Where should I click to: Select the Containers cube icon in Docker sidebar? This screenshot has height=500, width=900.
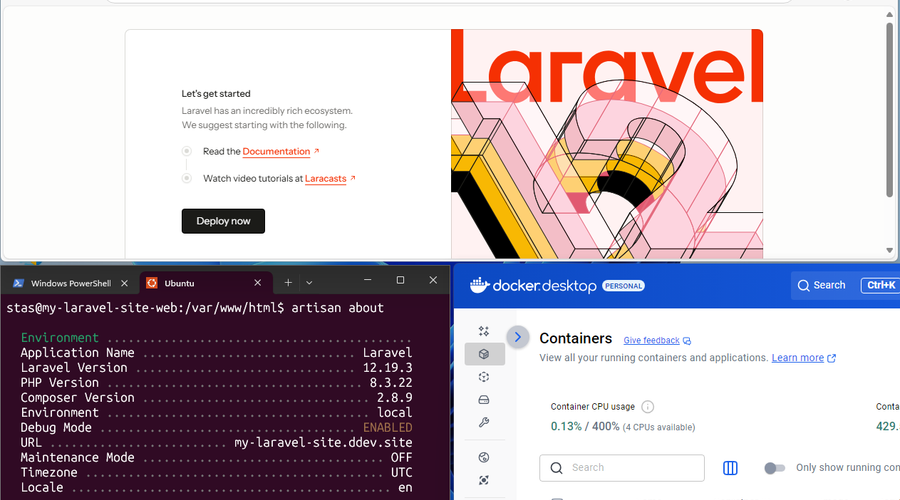484,354
